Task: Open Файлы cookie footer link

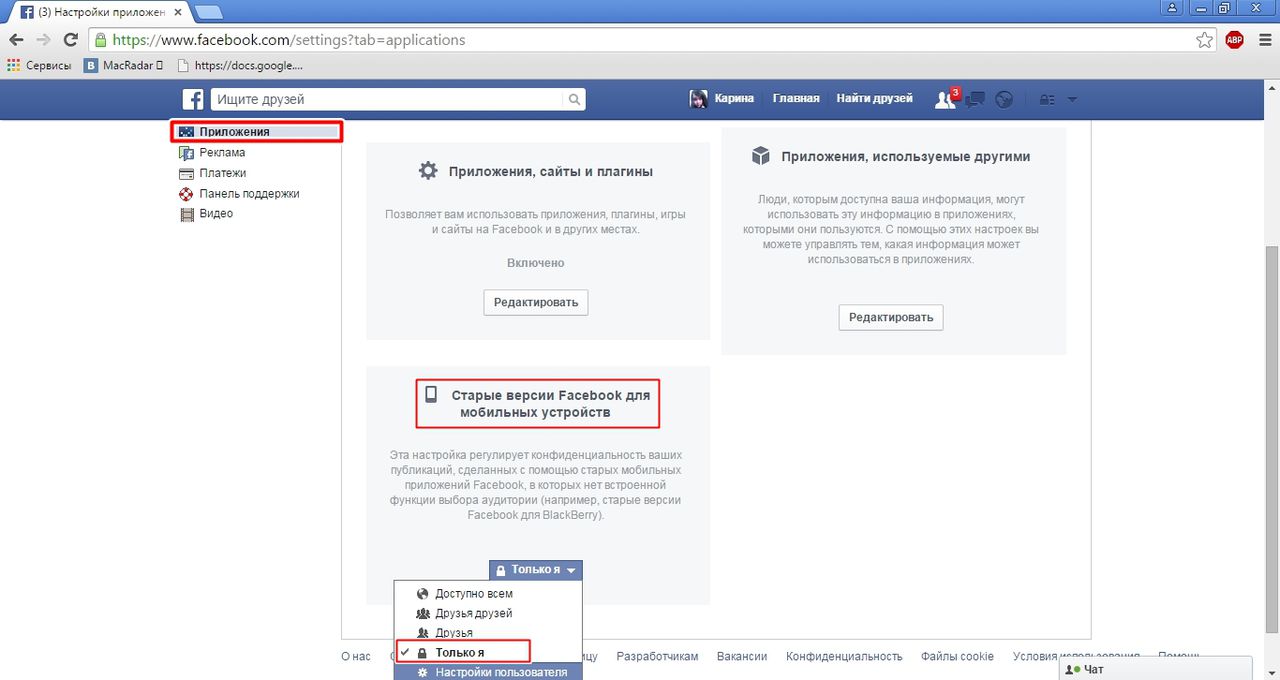Action: click(957, 656)
